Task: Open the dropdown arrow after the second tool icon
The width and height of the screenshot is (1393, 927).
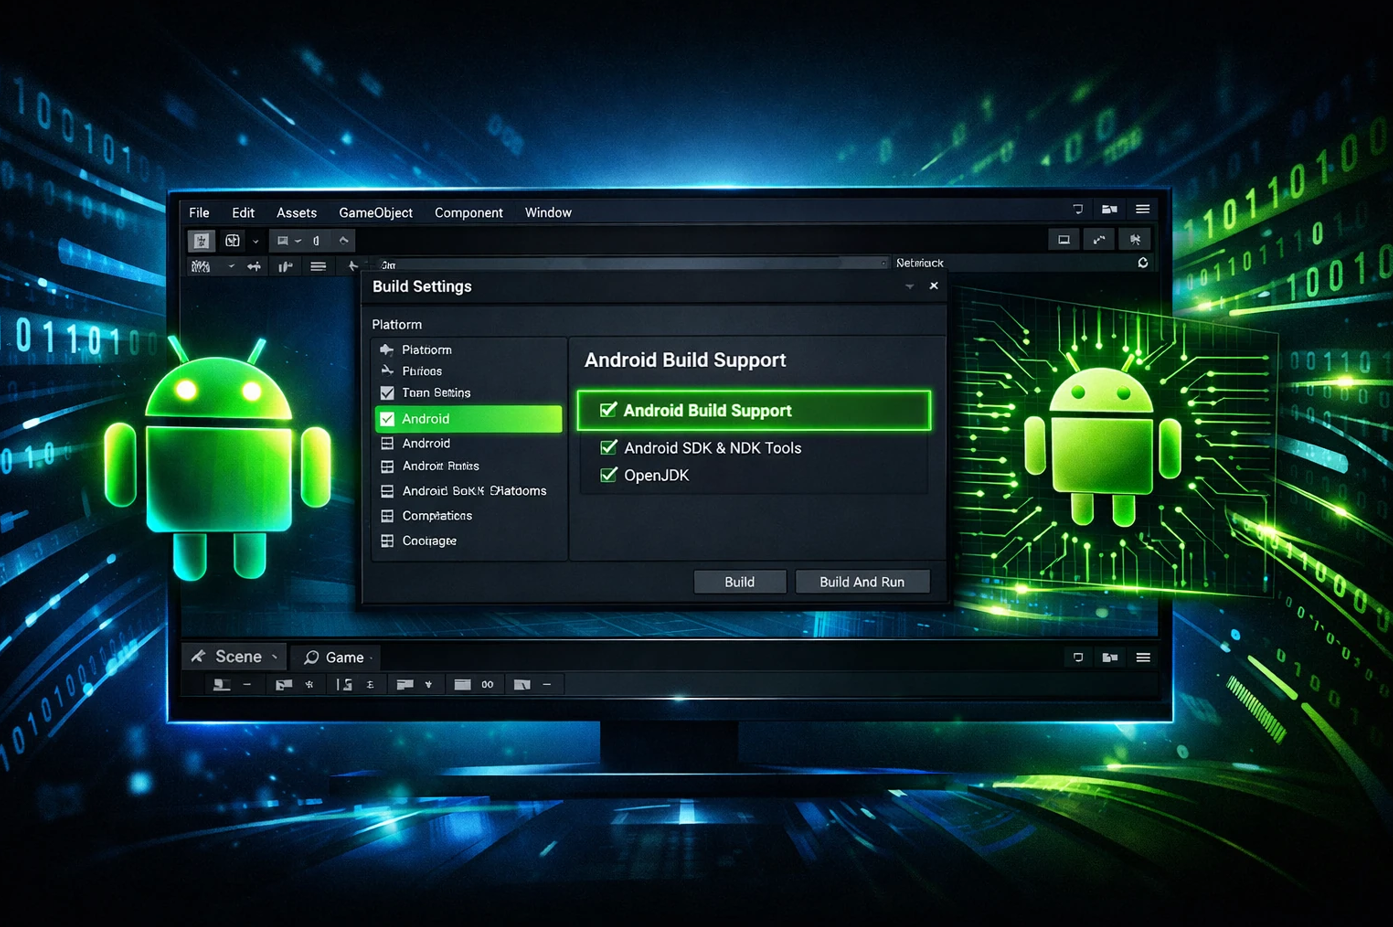Action: [256, 242]
